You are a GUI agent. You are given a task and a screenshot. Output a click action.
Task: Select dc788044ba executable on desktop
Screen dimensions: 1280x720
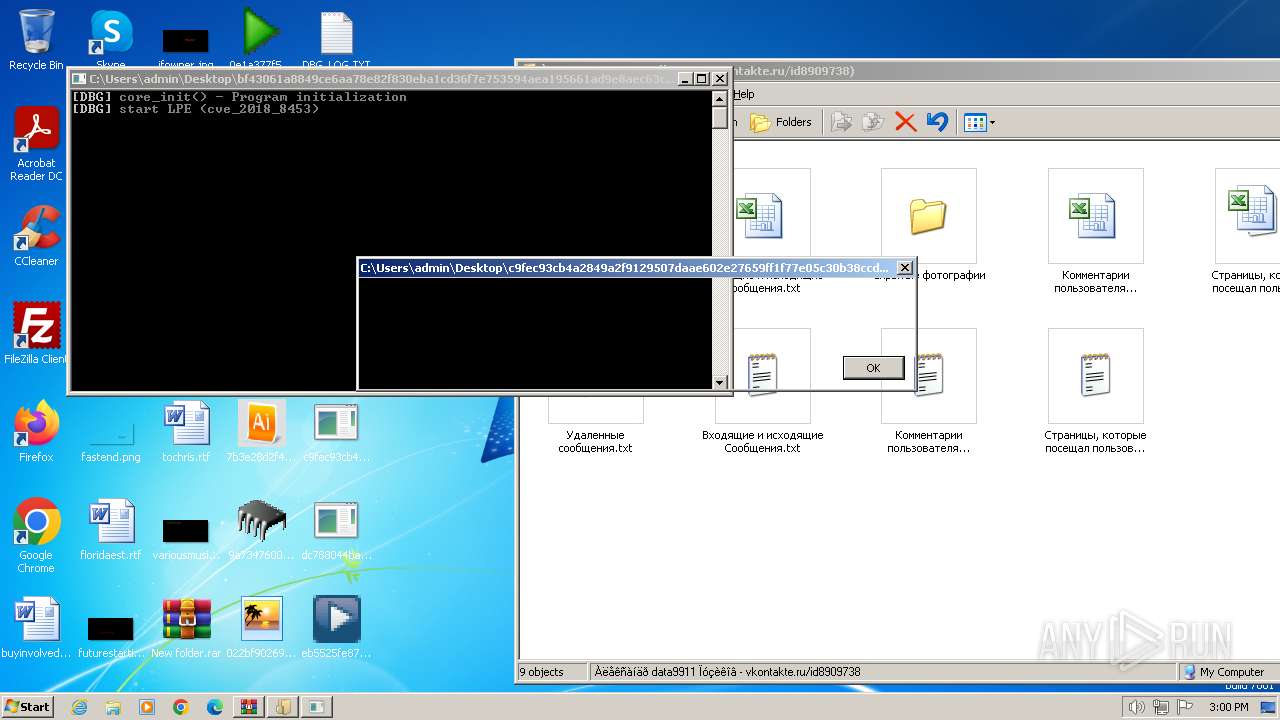point(336,530)
